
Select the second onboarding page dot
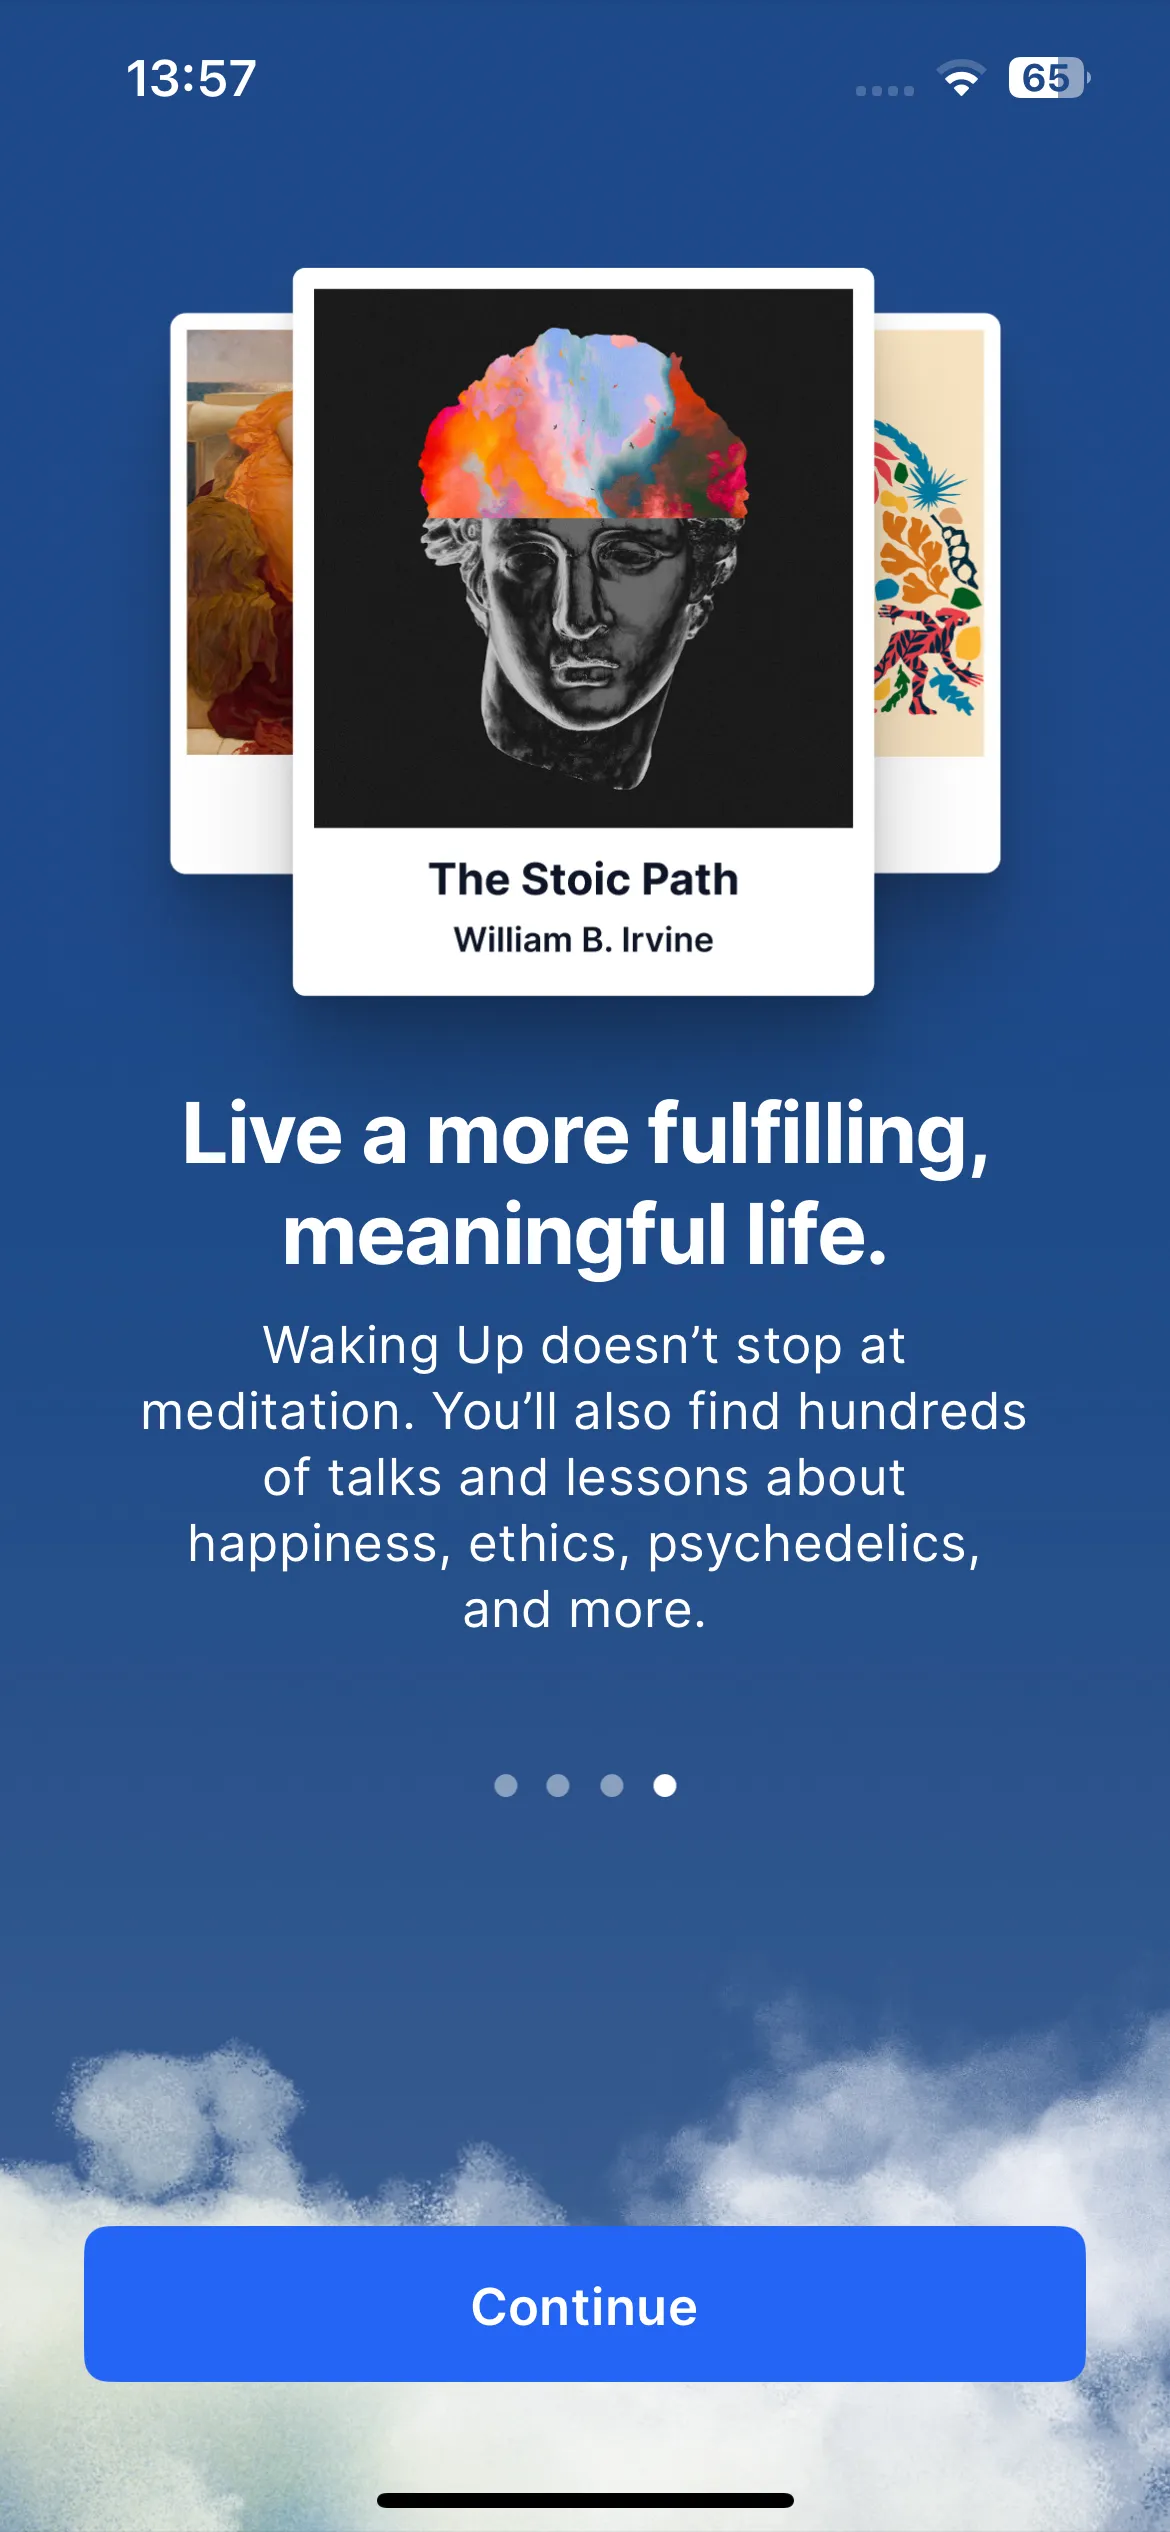click(558, 1785)
